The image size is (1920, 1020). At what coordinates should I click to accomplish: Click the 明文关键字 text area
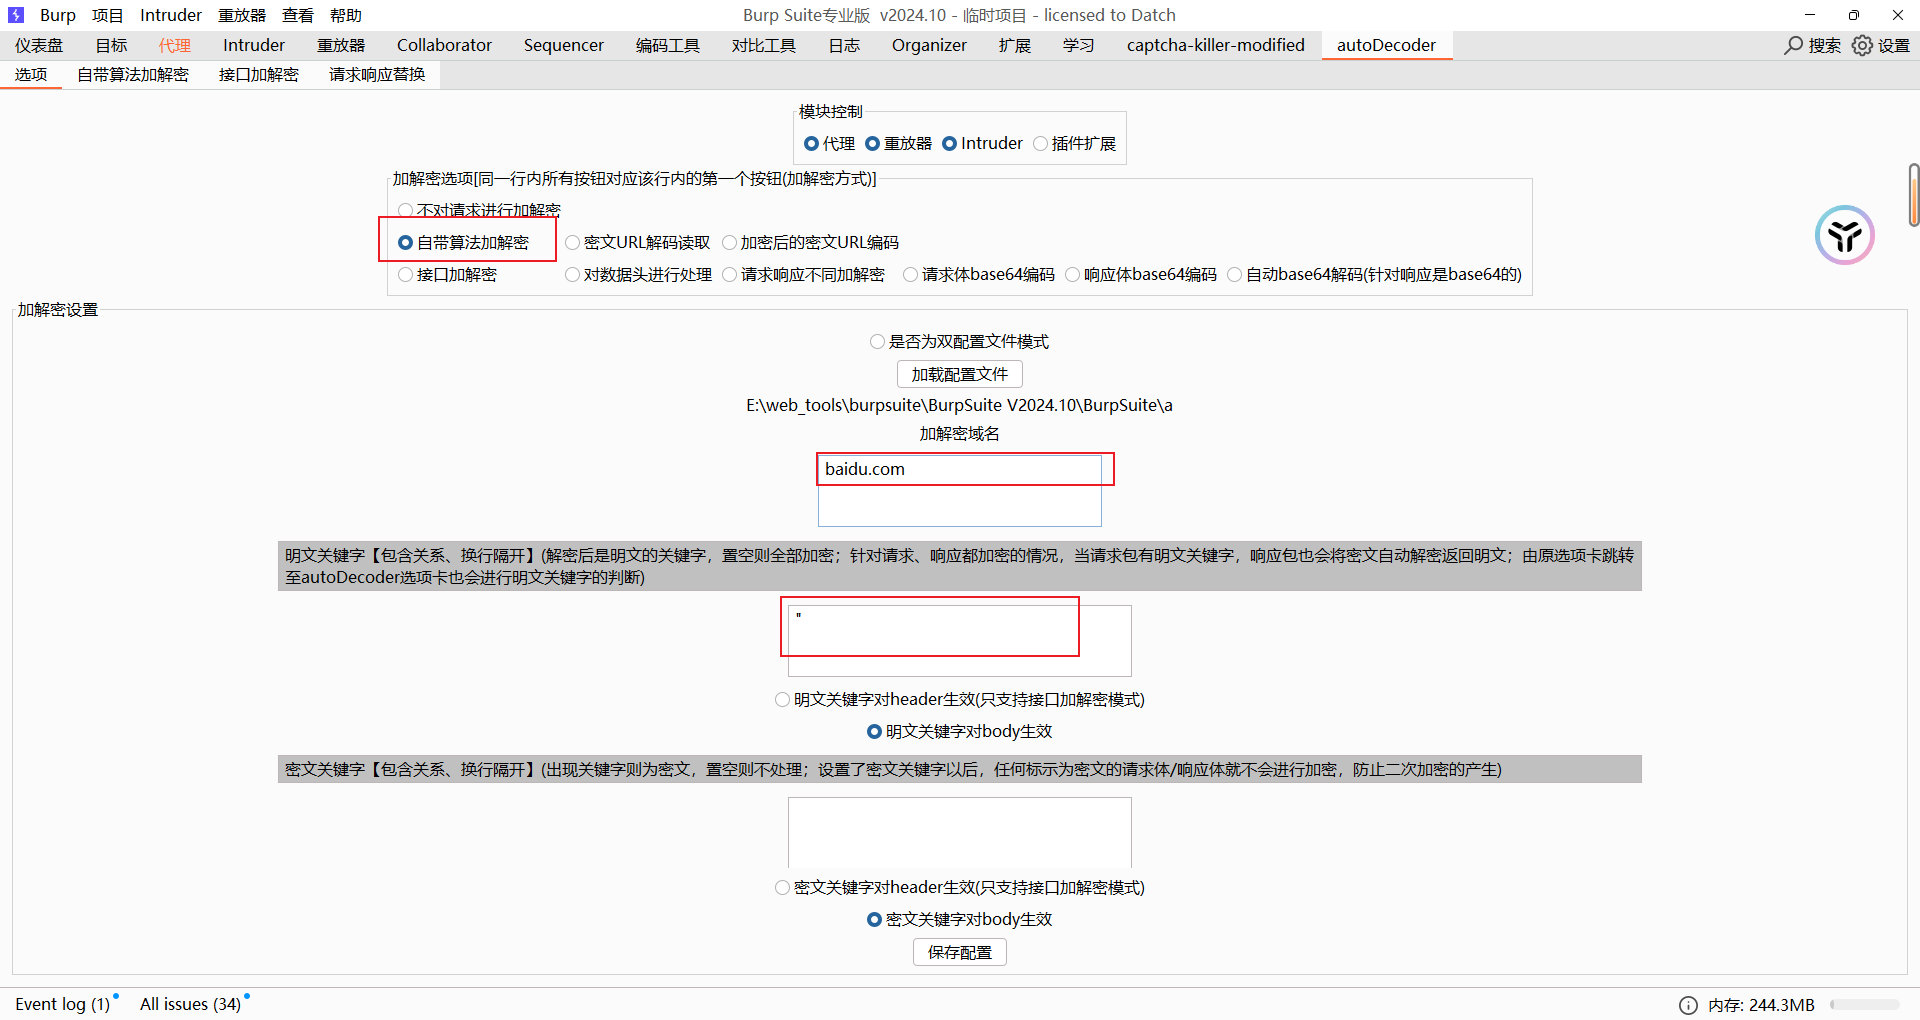[960, 641]
